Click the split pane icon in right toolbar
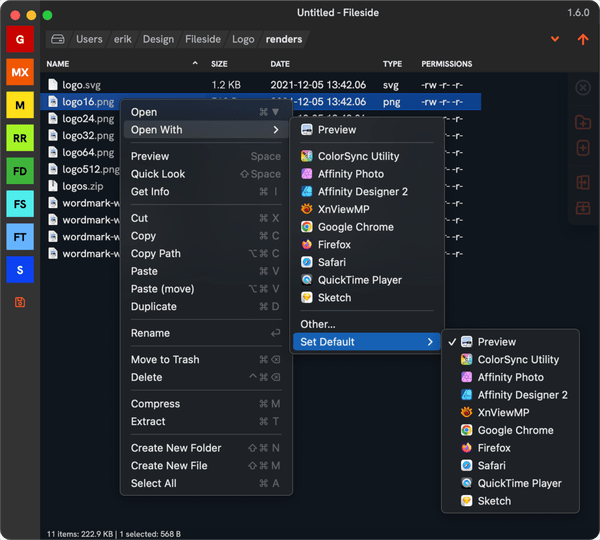 pyautogui.click(x=583, y=182)
